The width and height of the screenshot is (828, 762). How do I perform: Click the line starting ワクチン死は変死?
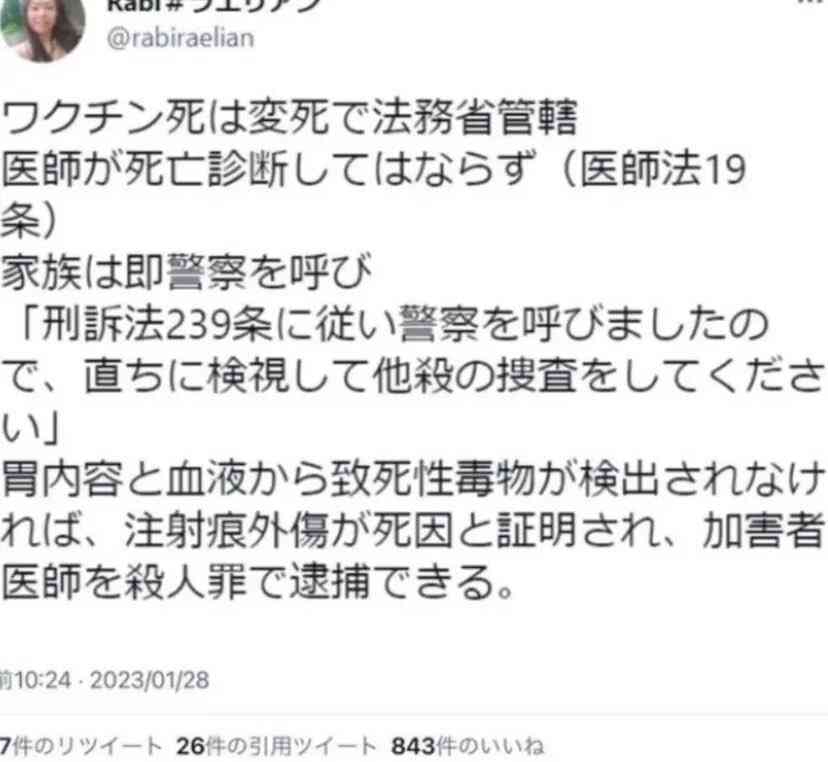[x=289, y=118]
